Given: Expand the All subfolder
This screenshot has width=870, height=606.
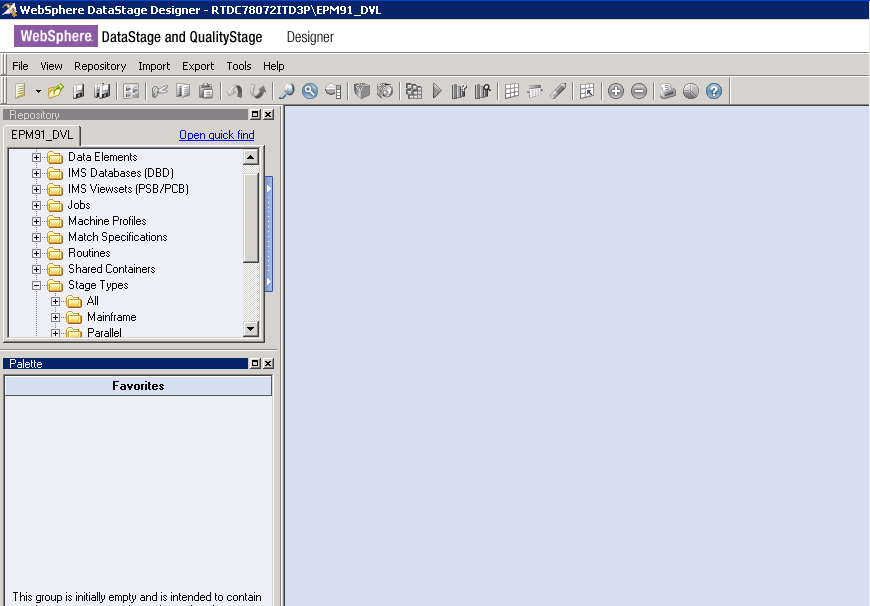Looking at the screenshot, I should coord(55,301).
